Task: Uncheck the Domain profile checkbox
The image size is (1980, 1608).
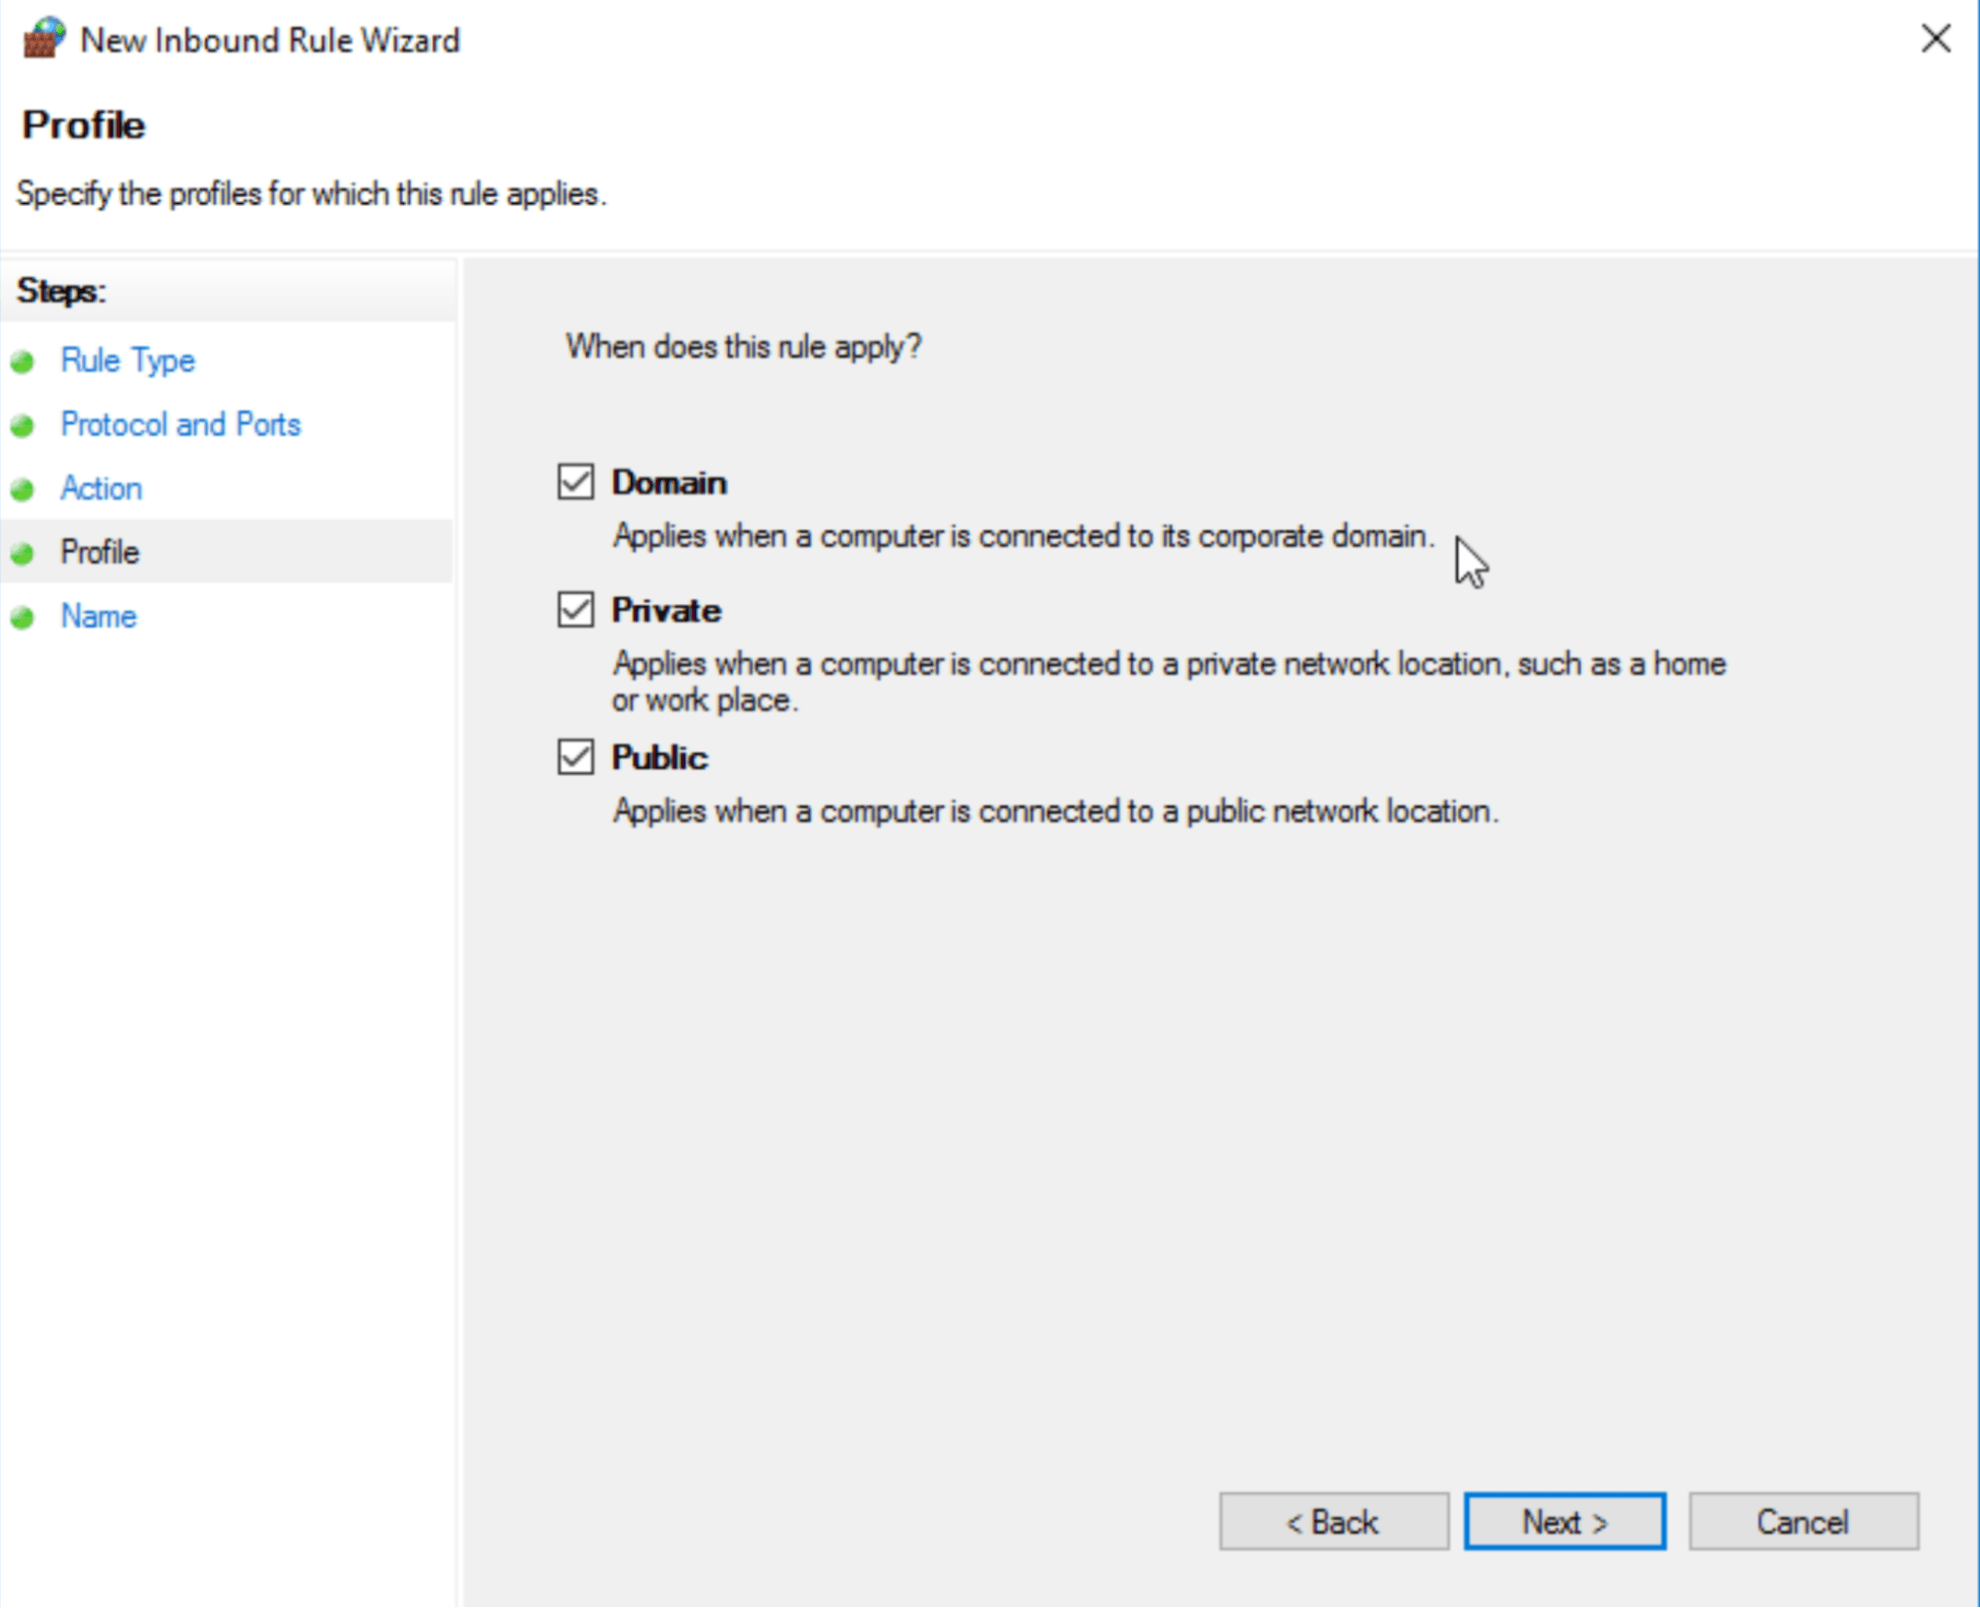Action: (575, 482)
